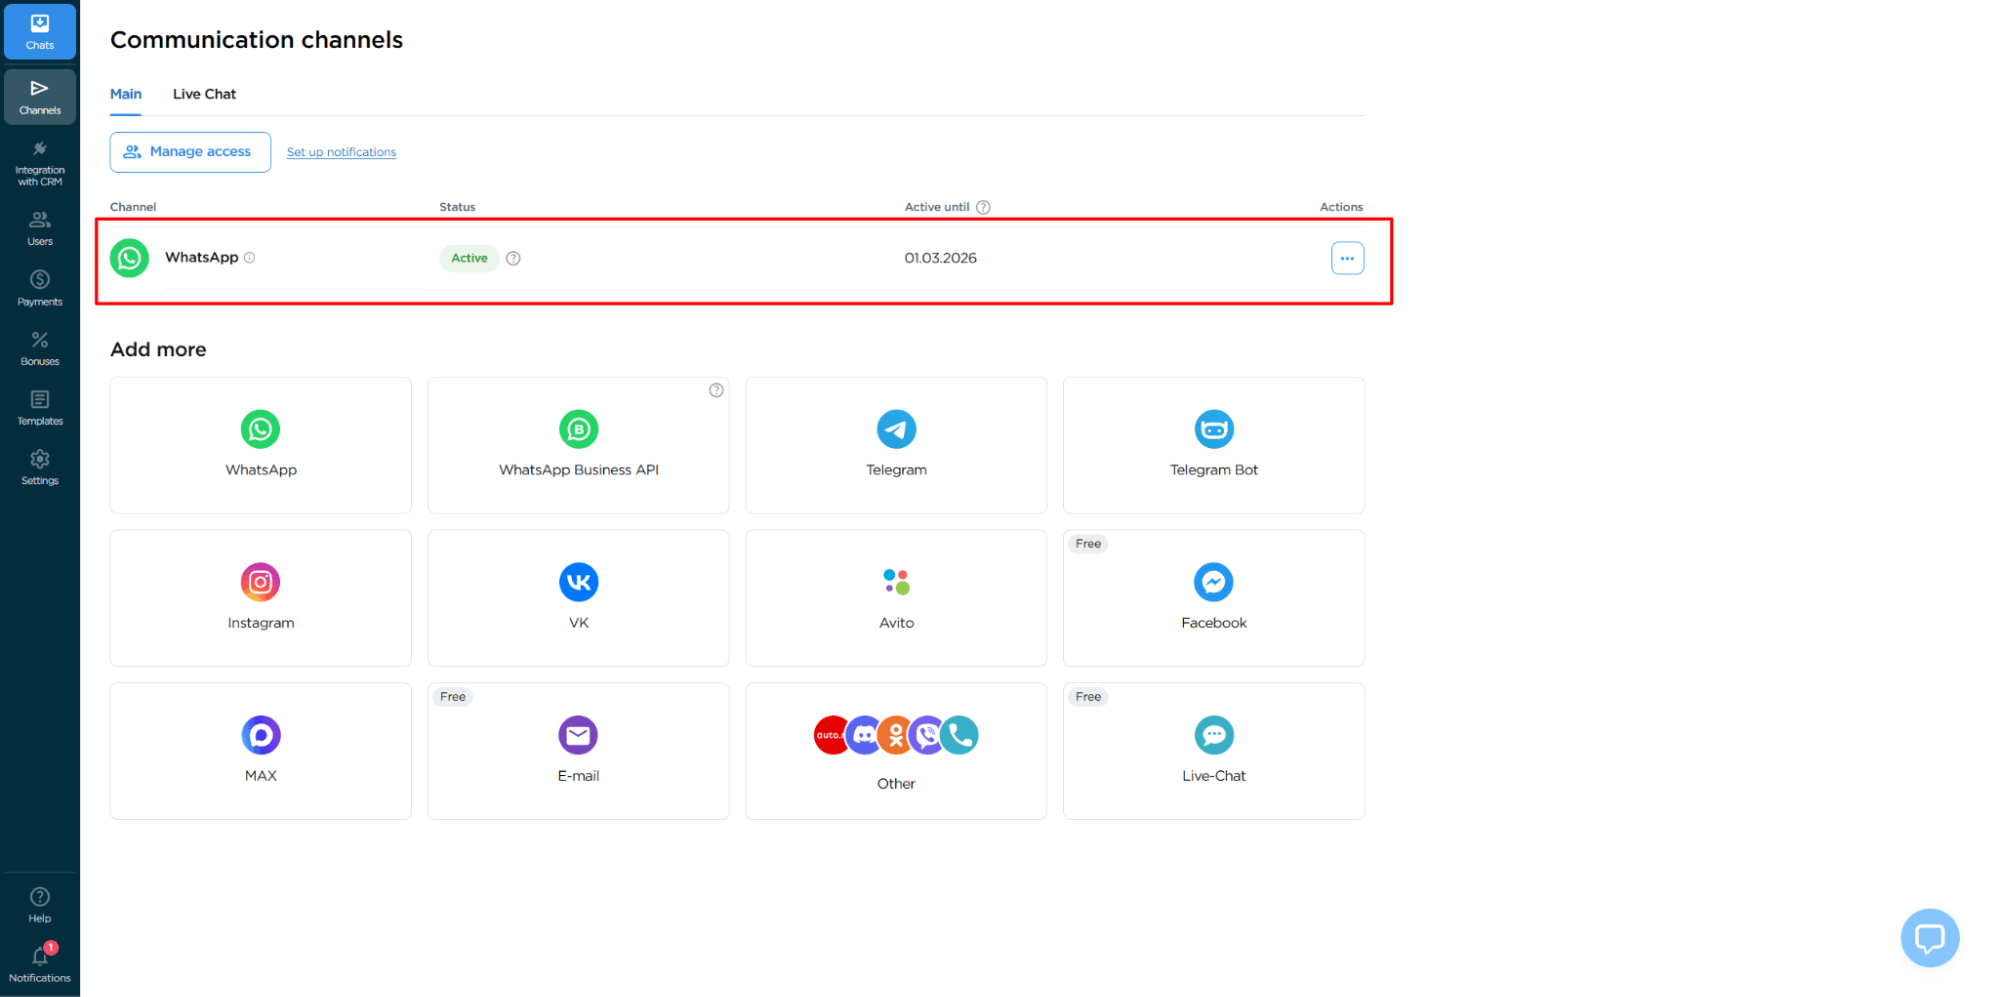Click the Active until question mark icon
Screen dimensions: 1999x997
coord(983,207)
